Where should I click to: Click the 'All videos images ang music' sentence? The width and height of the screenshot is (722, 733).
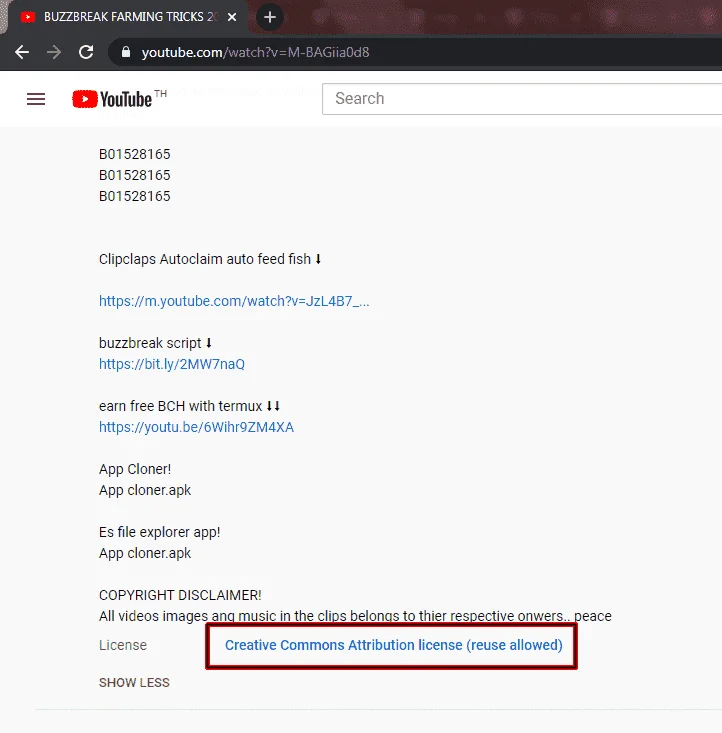(355, 616)
